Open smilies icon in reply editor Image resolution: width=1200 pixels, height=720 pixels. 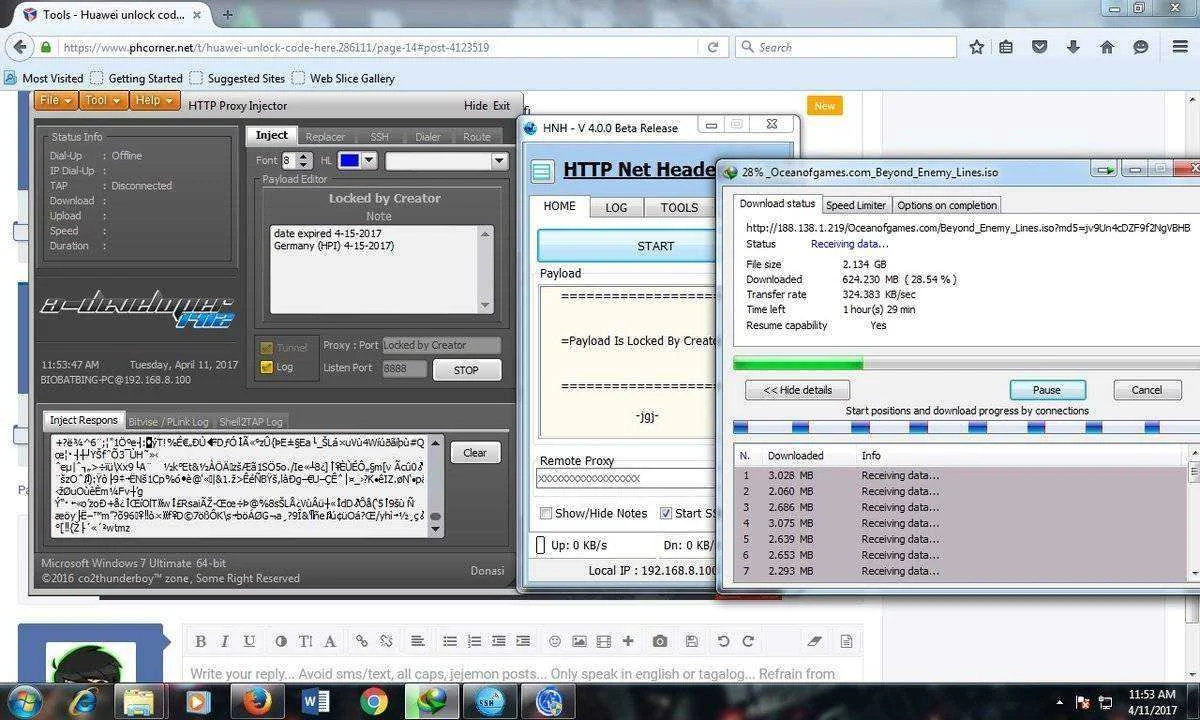coord(555,641)
